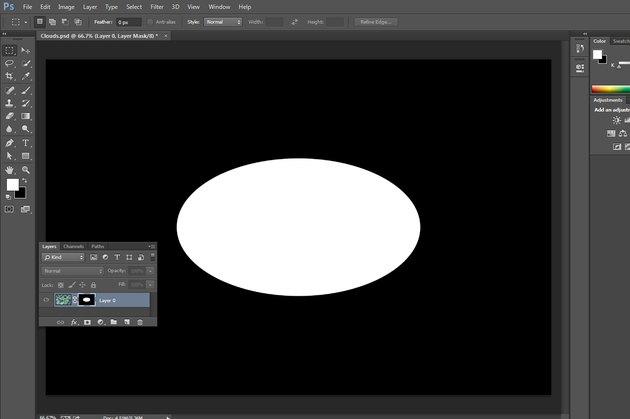Select the Brush tool
Viewport: 630px width, 419px height.
pyautogui.click(x=26, y=90)
